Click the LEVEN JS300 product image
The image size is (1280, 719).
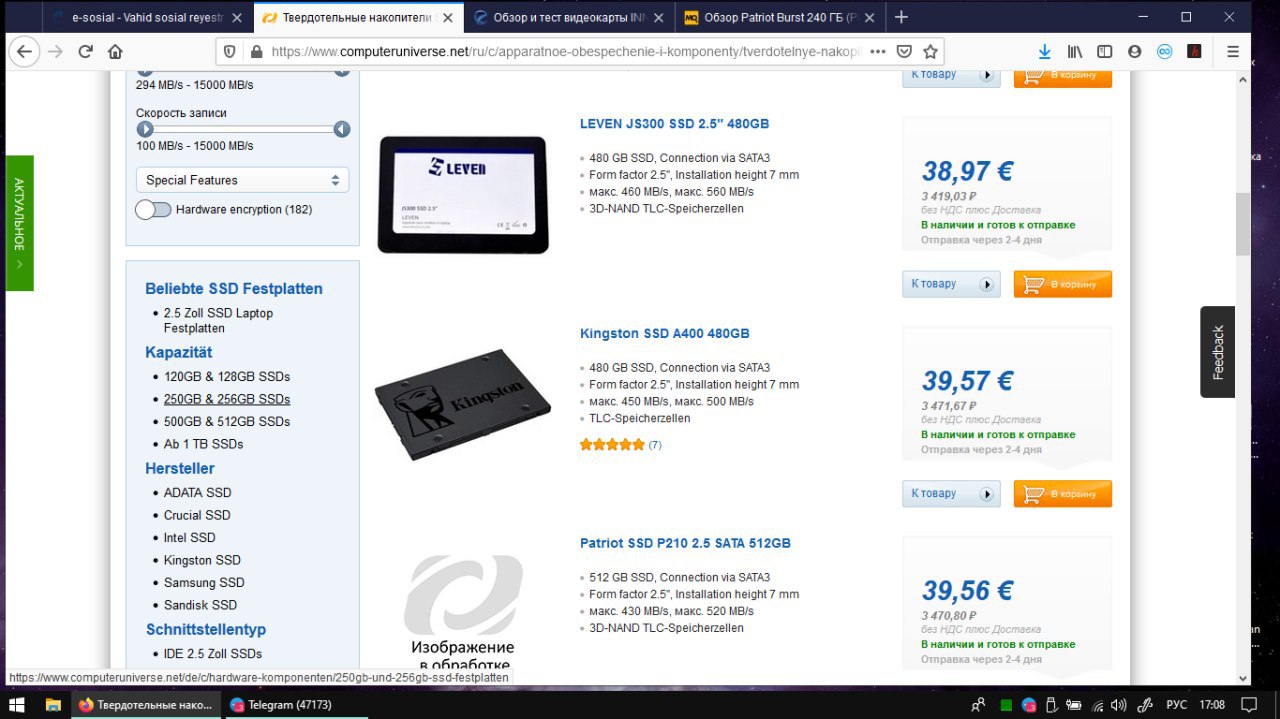pos(463,194)
